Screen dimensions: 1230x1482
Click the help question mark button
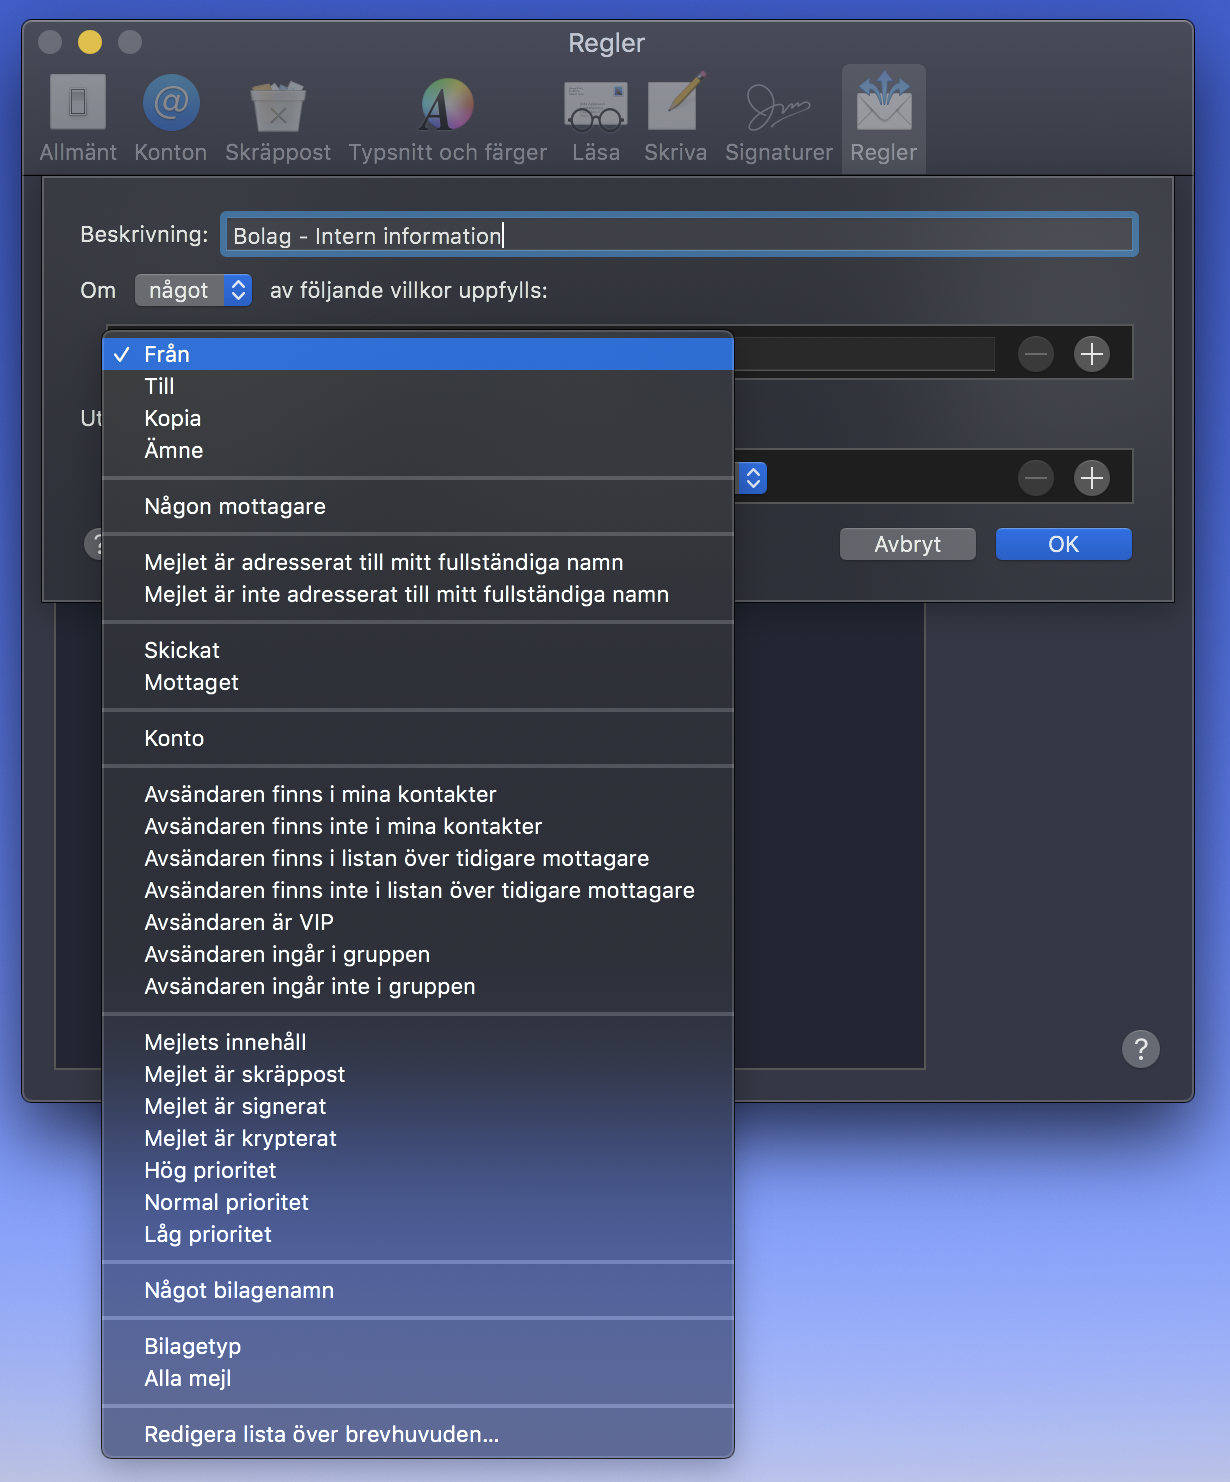coord(1141,1049)
